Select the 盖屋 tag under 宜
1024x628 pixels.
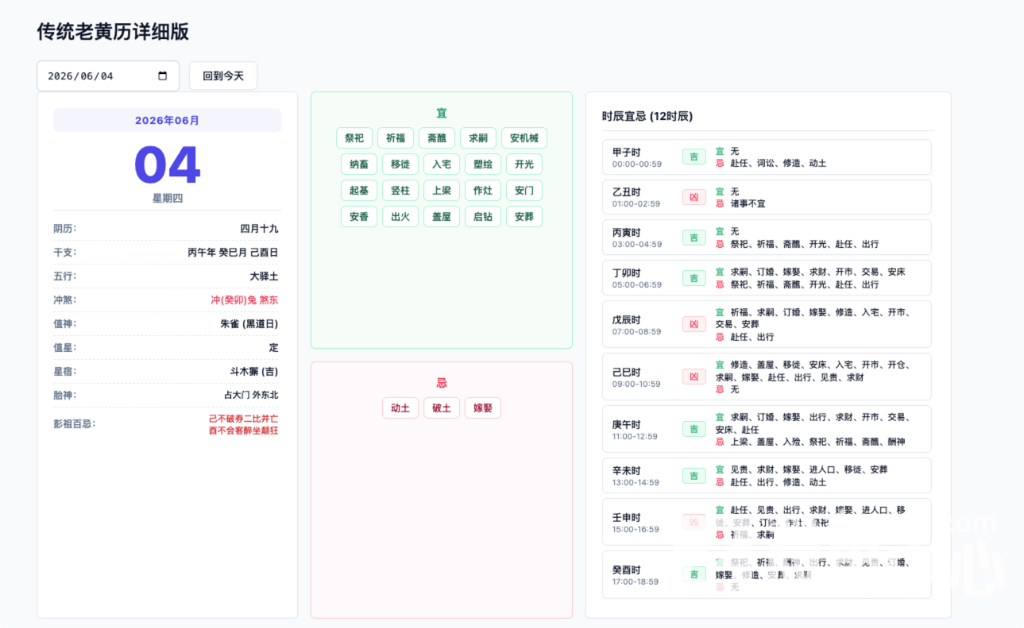click(x=441, y=216)
